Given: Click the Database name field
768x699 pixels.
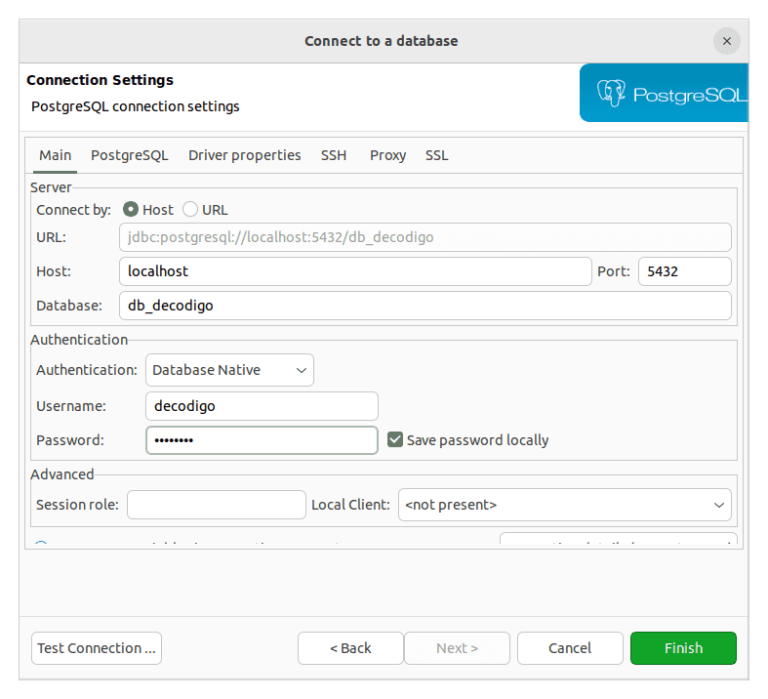Looking at the screenshot, I should click(425, 306).
